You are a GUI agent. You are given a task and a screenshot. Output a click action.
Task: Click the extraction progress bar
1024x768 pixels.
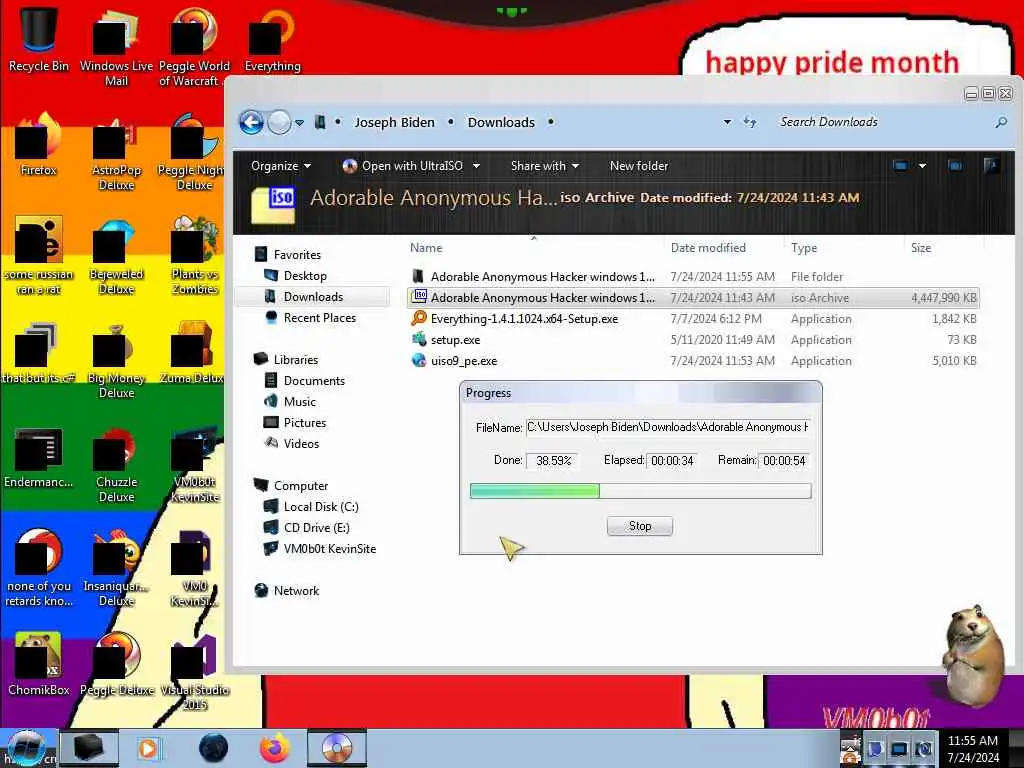641,491
